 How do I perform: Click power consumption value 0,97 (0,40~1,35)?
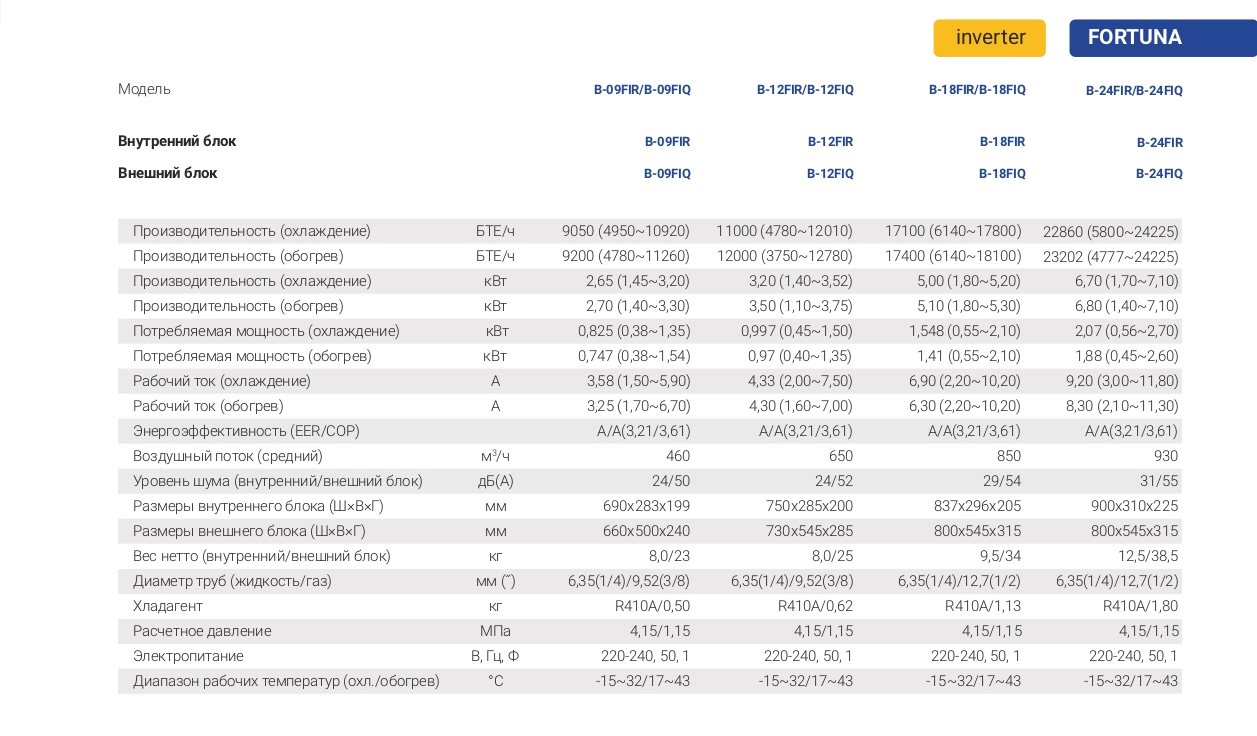800,356
